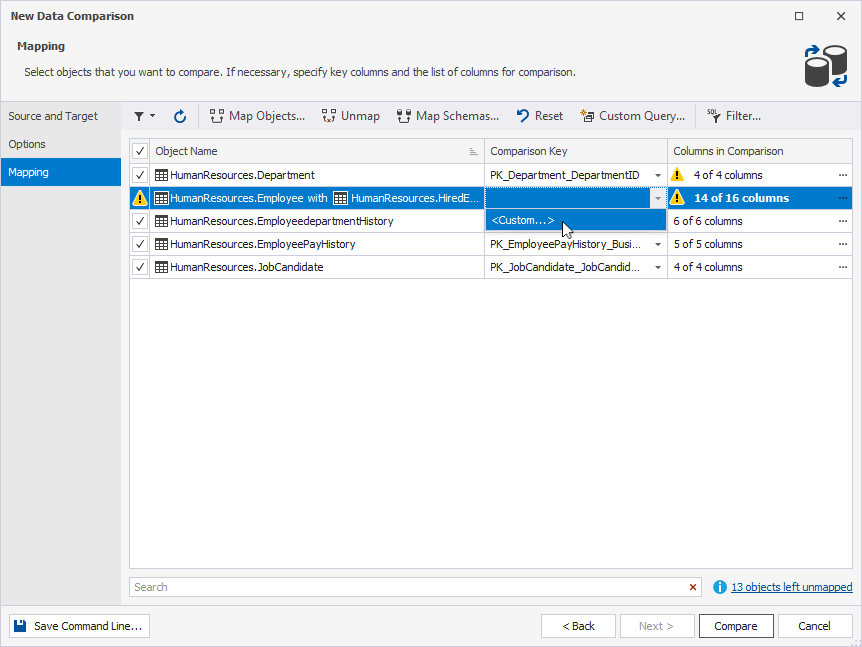
Task: Open the Map Objects dialog
Action: [x=257, y=116]
